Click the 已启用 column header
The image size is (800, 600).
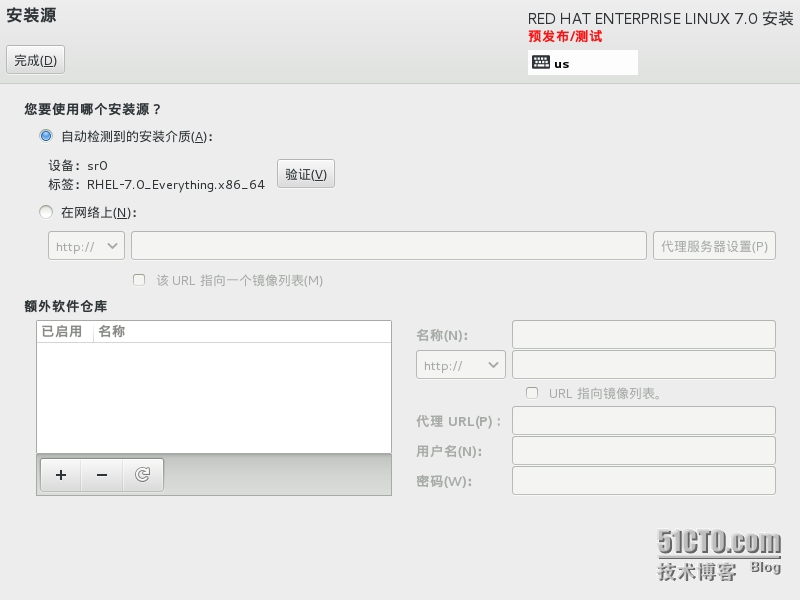click(x=65, y=332)
